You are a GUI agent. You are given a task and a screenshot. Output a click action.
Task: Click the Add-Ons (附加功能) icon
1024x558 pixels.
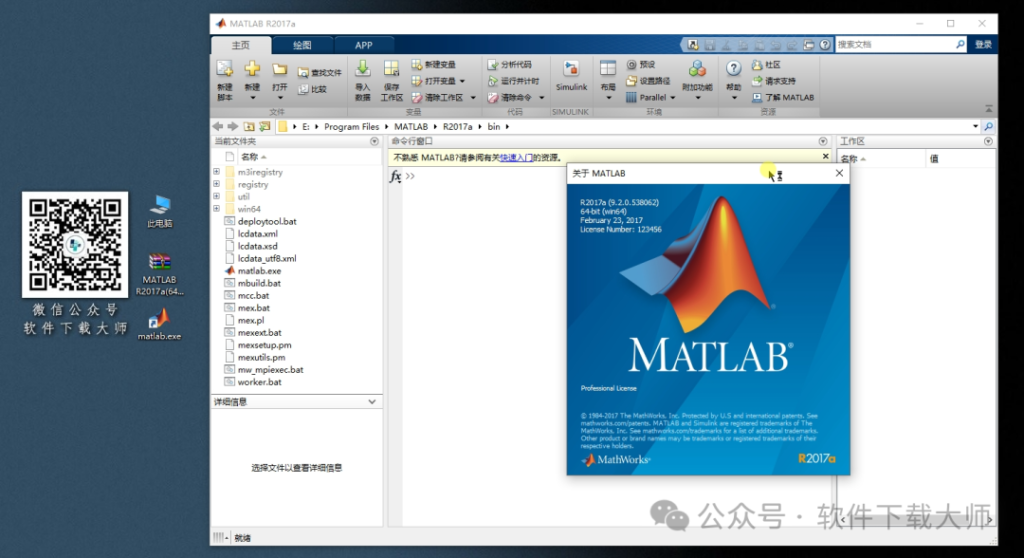tap(697, 69)
